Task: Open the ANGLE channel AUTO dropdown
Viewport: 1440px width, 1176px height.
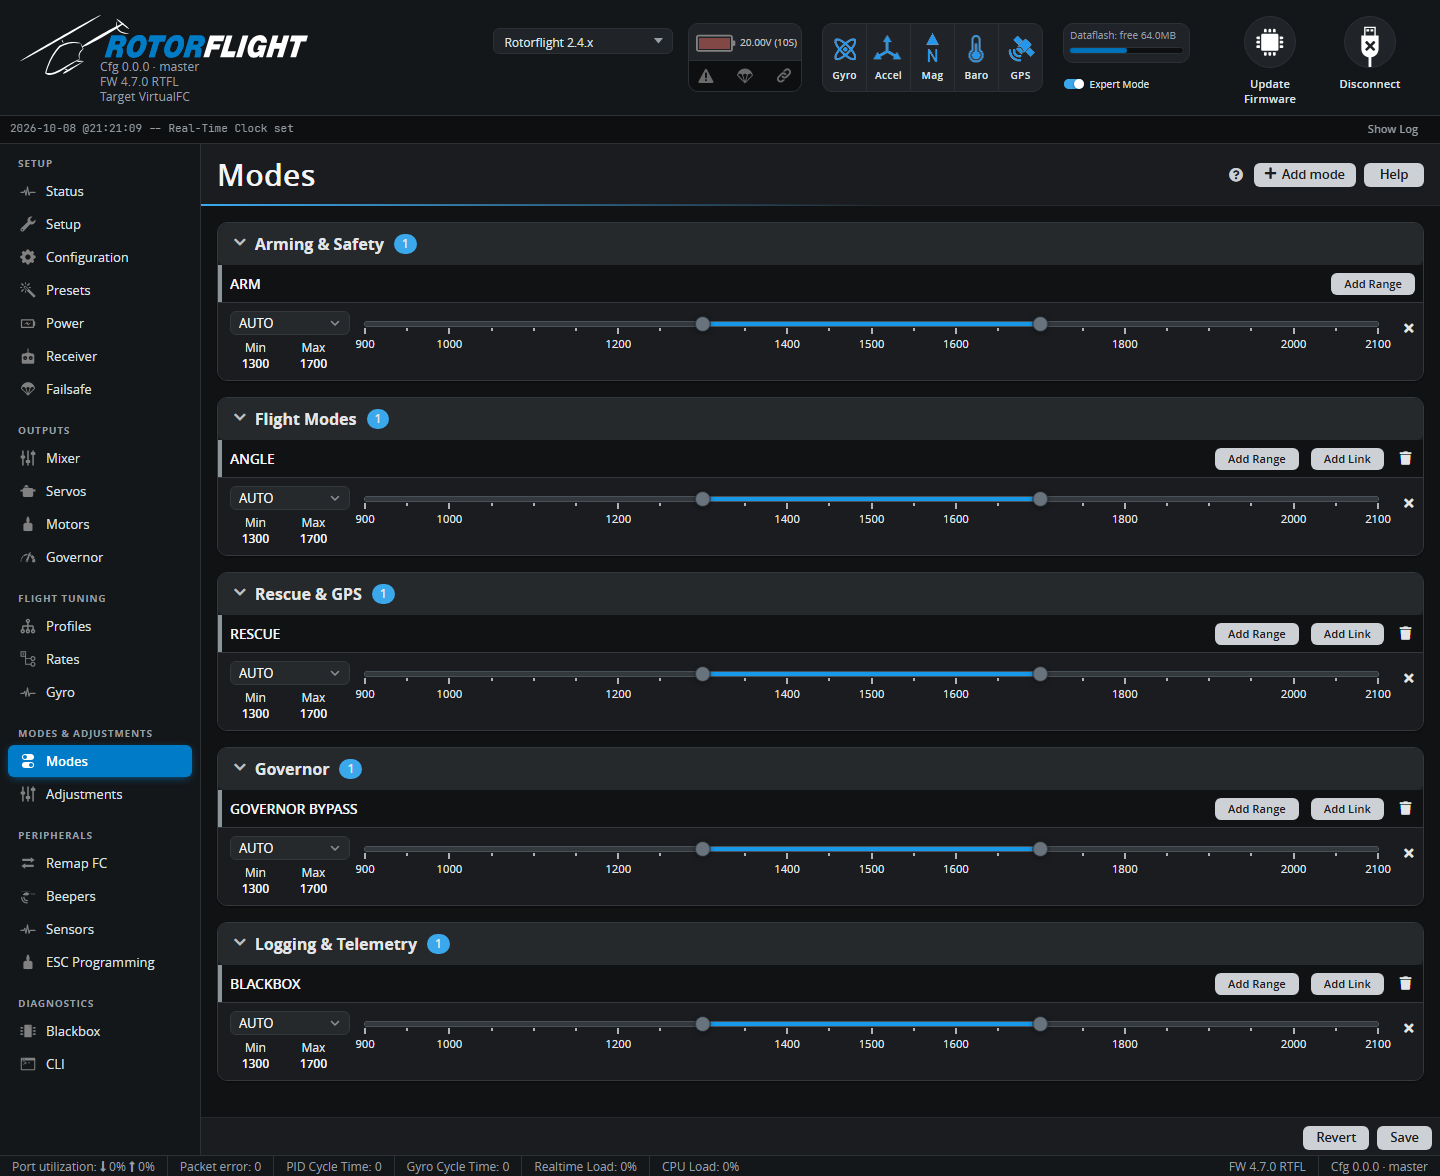Action: 290,498
